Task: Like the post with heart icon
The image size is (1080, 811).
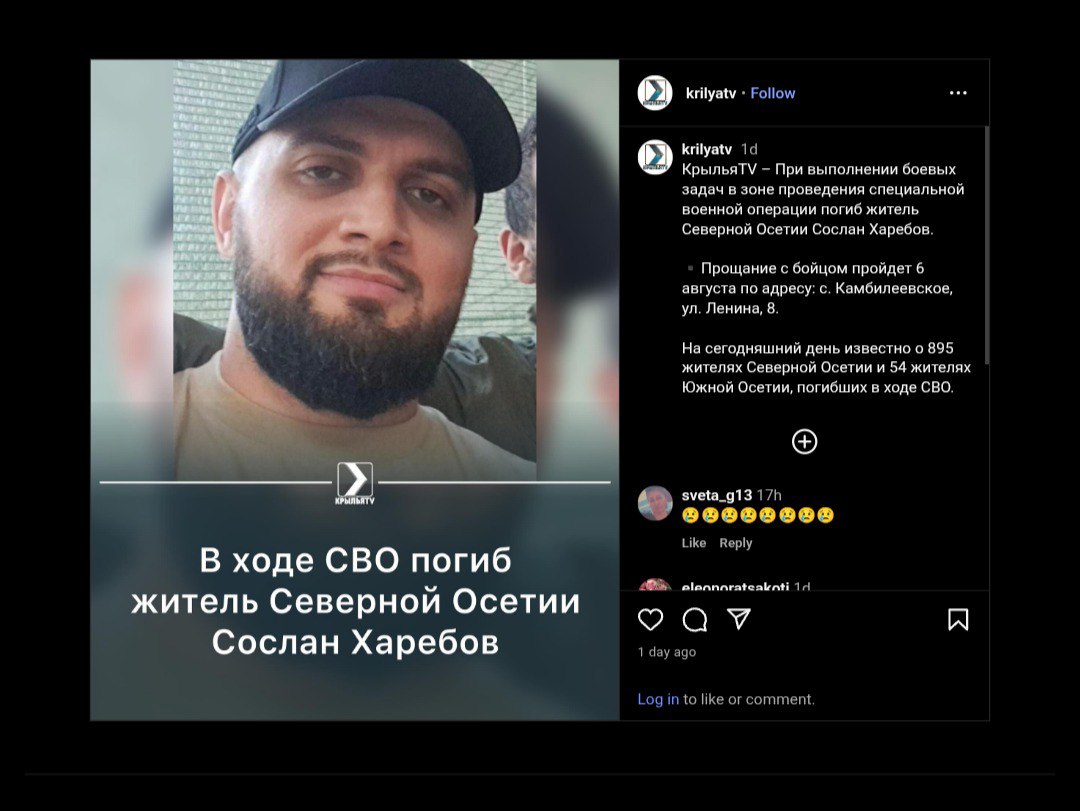Action: (x=650, y=619)
